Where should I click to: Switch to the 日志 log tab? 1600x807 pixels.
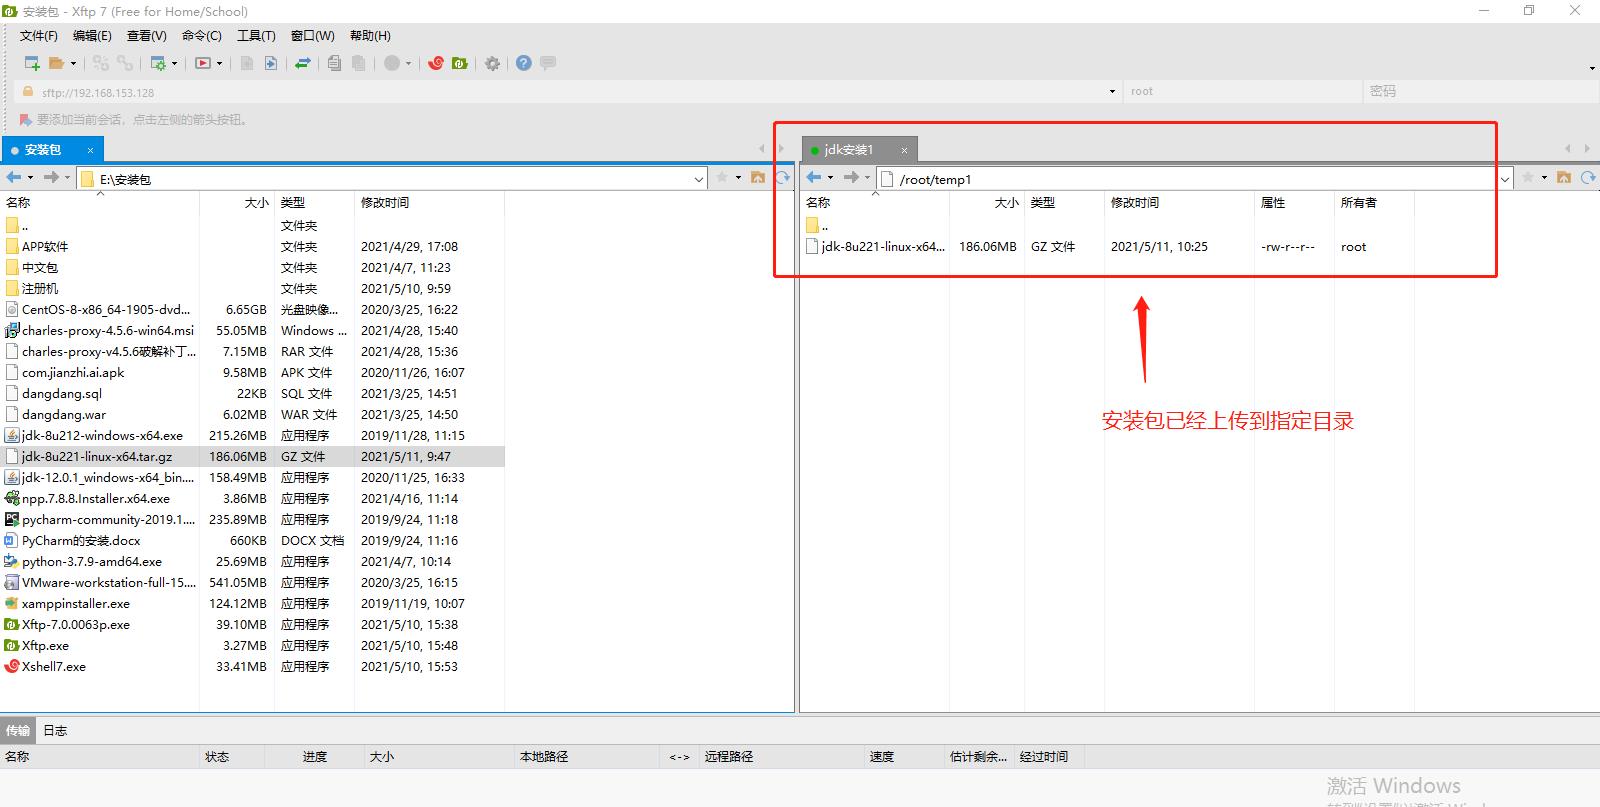[x=55, y=731]
